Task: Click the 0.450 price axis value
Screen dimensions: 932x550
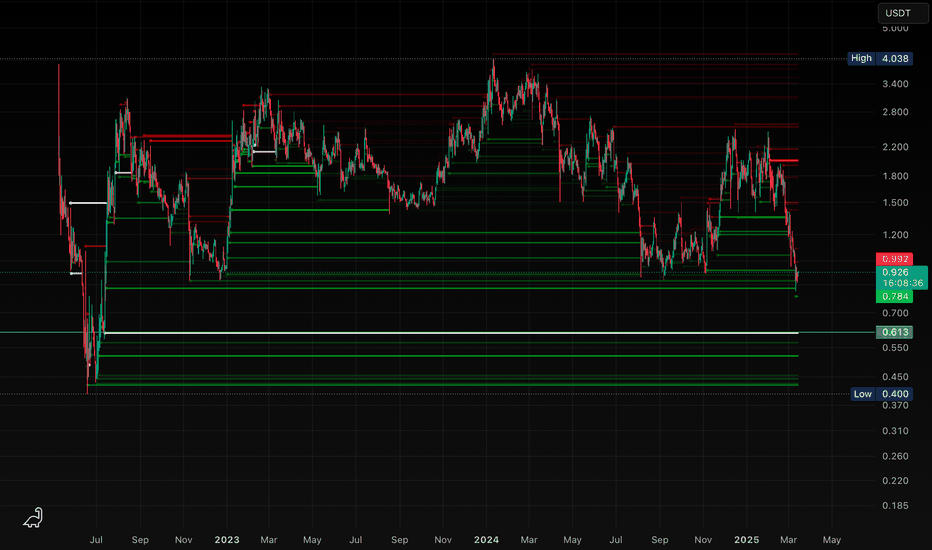Action: [895, 376]
